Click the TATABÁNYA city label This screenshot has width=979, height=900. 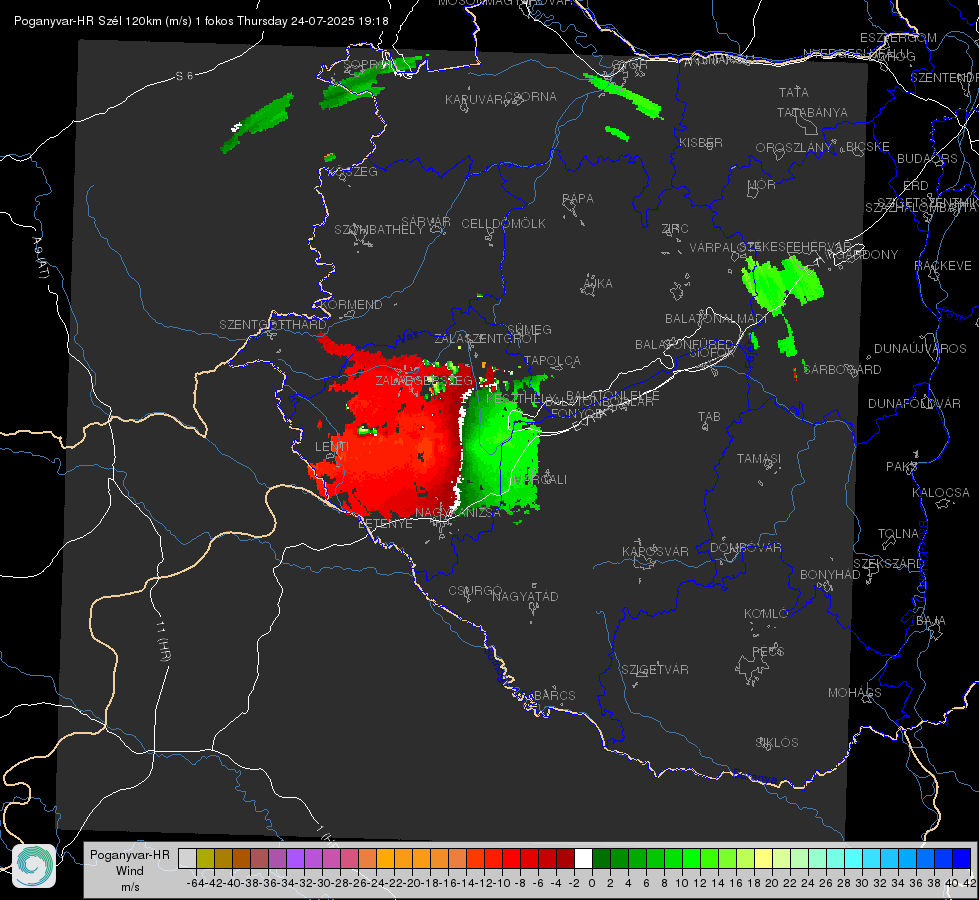pyautogui.click(x=812, y=112)
